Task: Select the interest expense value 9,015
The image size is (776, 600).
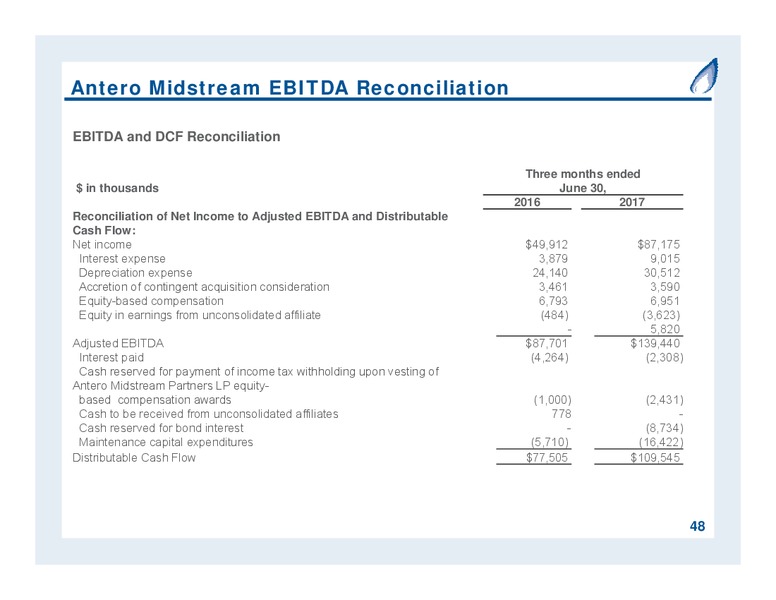Action: (665, 259)
